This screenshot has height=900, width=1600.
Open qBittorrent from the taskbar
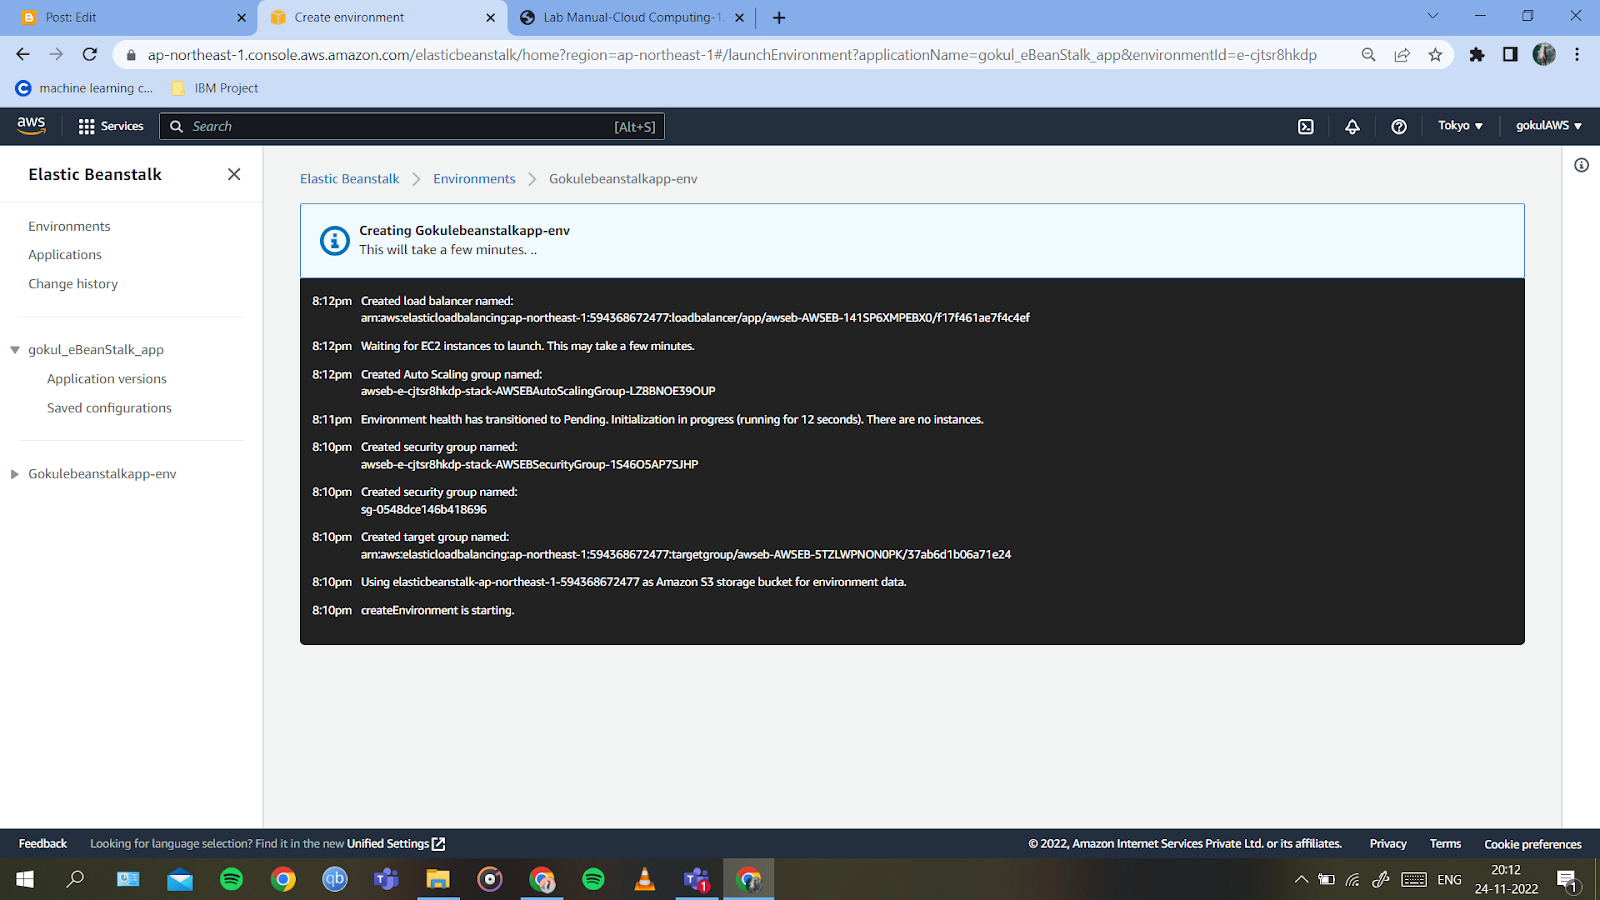335,879
